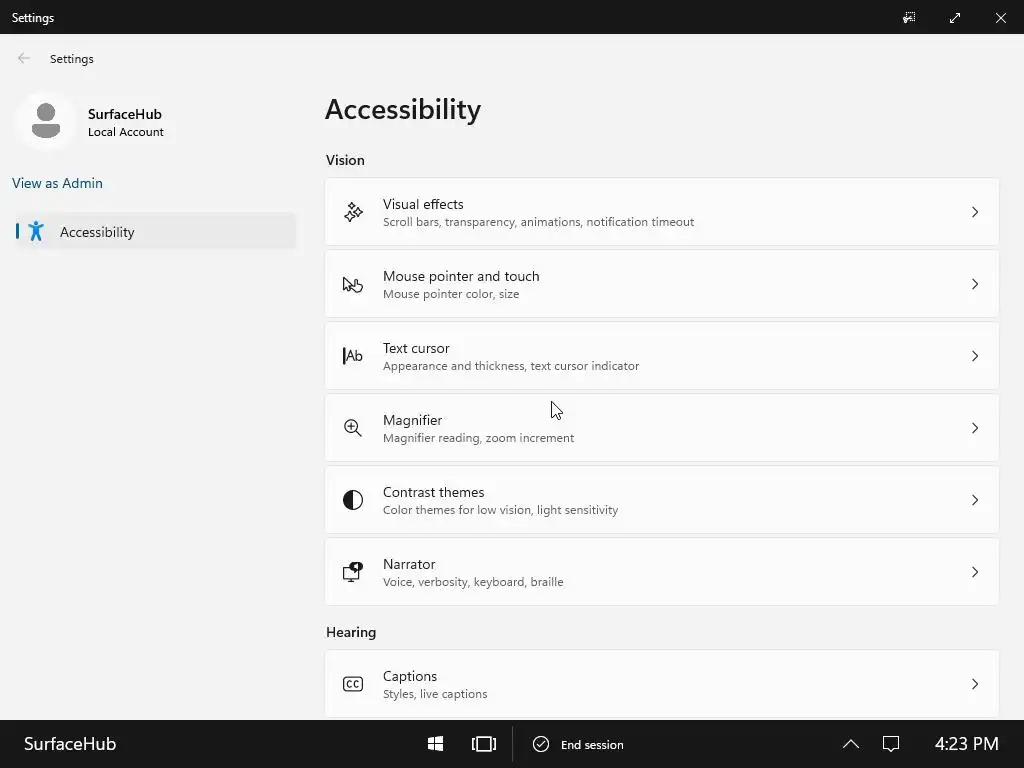Click the Captions CC icon
Viewport: 1024px width, 768px height.
click(x=353, y=684)
